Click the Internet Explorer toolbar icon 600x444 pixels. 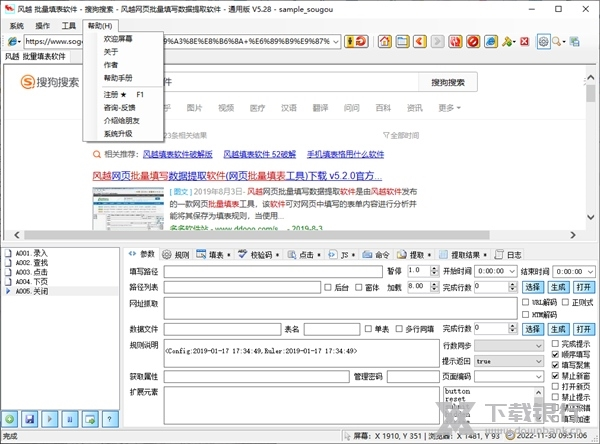pos(491,41)
